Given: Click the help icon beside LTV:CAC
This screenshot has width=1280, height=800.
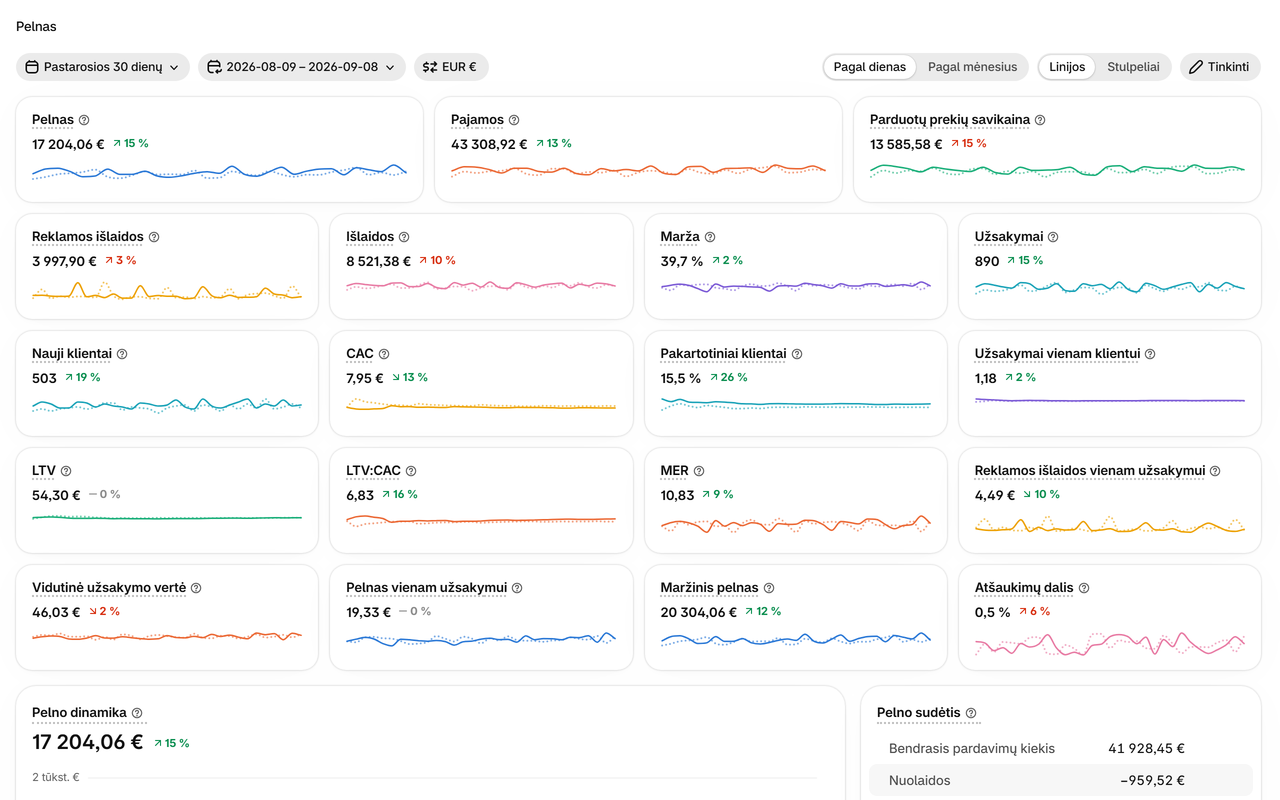Looking at the screenshot, I should point(411,471).
